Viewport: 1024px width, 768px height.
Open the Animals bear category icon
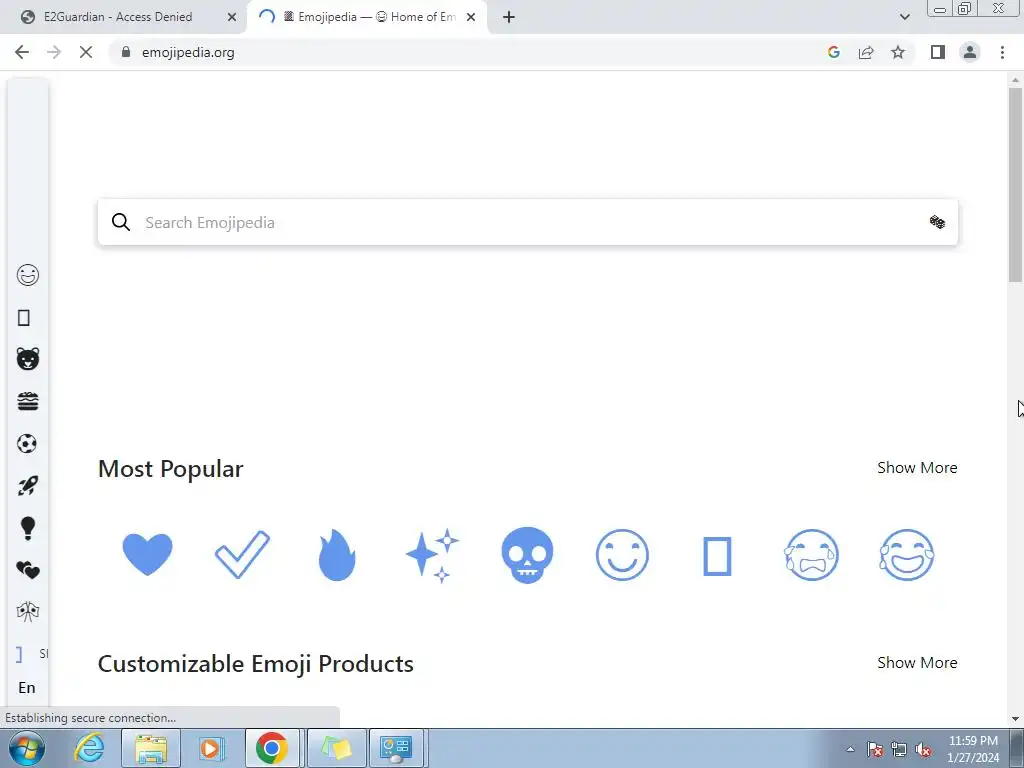pyautogui.click(x=27, y=359)
